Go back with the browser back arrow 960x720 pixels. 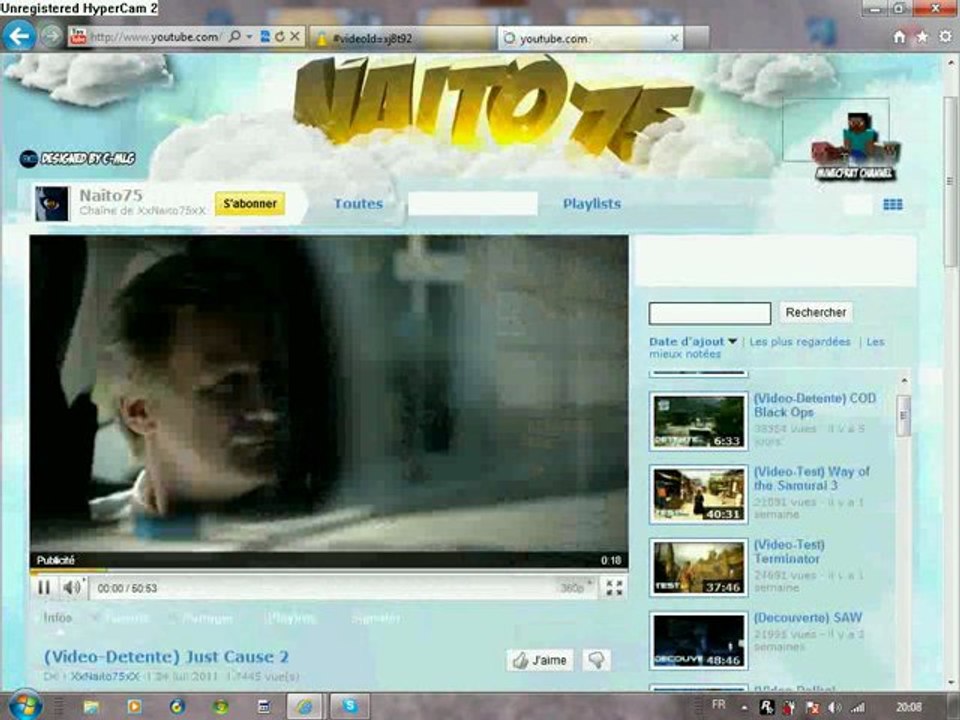18,37
